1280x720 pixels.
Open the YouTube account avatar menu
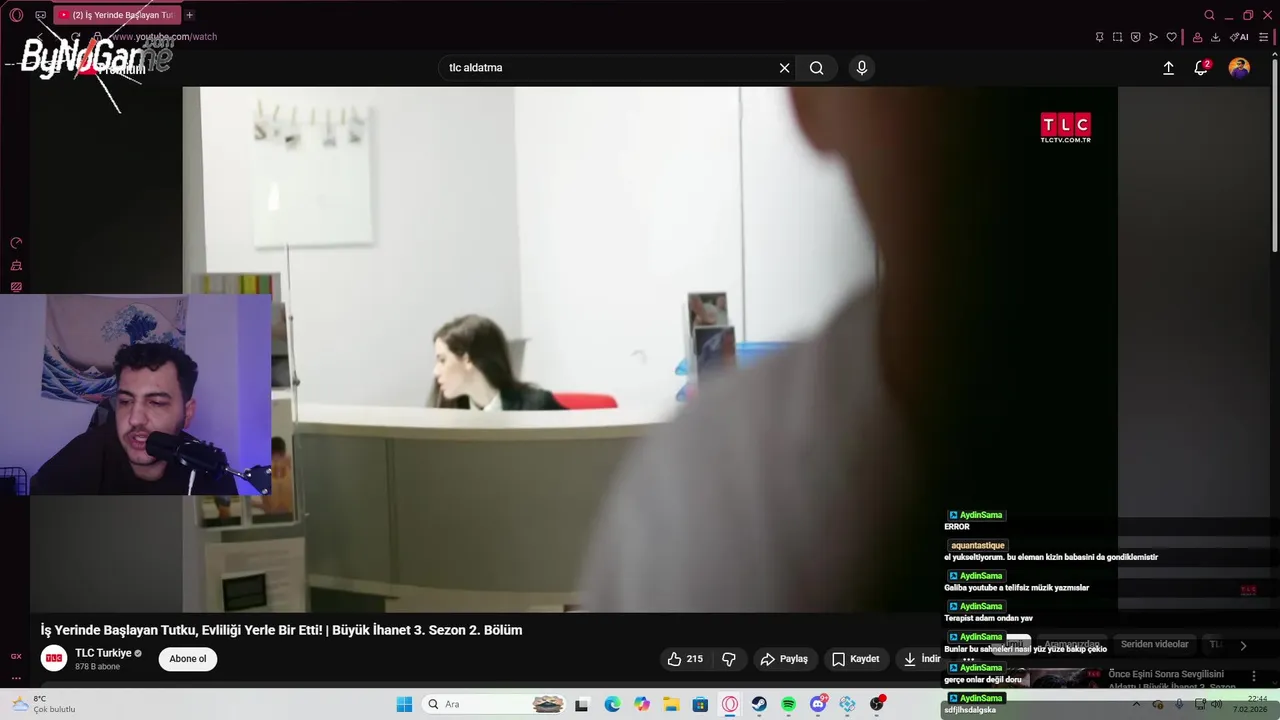[x=1239, y=68]
